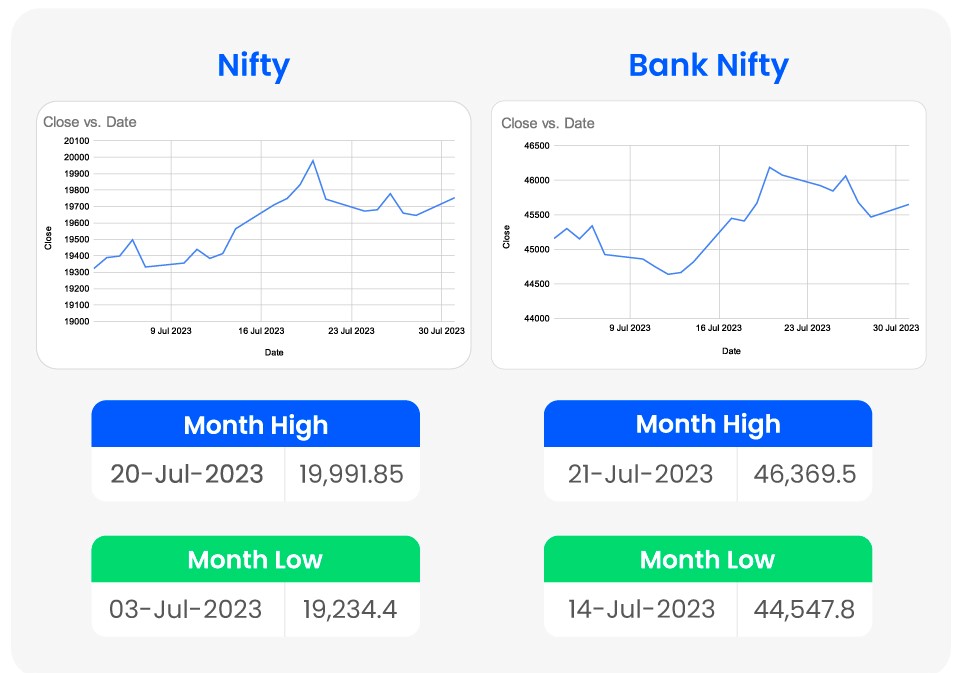Select the 19,234.4 Nifty low value
The width and height of the screenshot is (957, 673).
coord(351,609)
